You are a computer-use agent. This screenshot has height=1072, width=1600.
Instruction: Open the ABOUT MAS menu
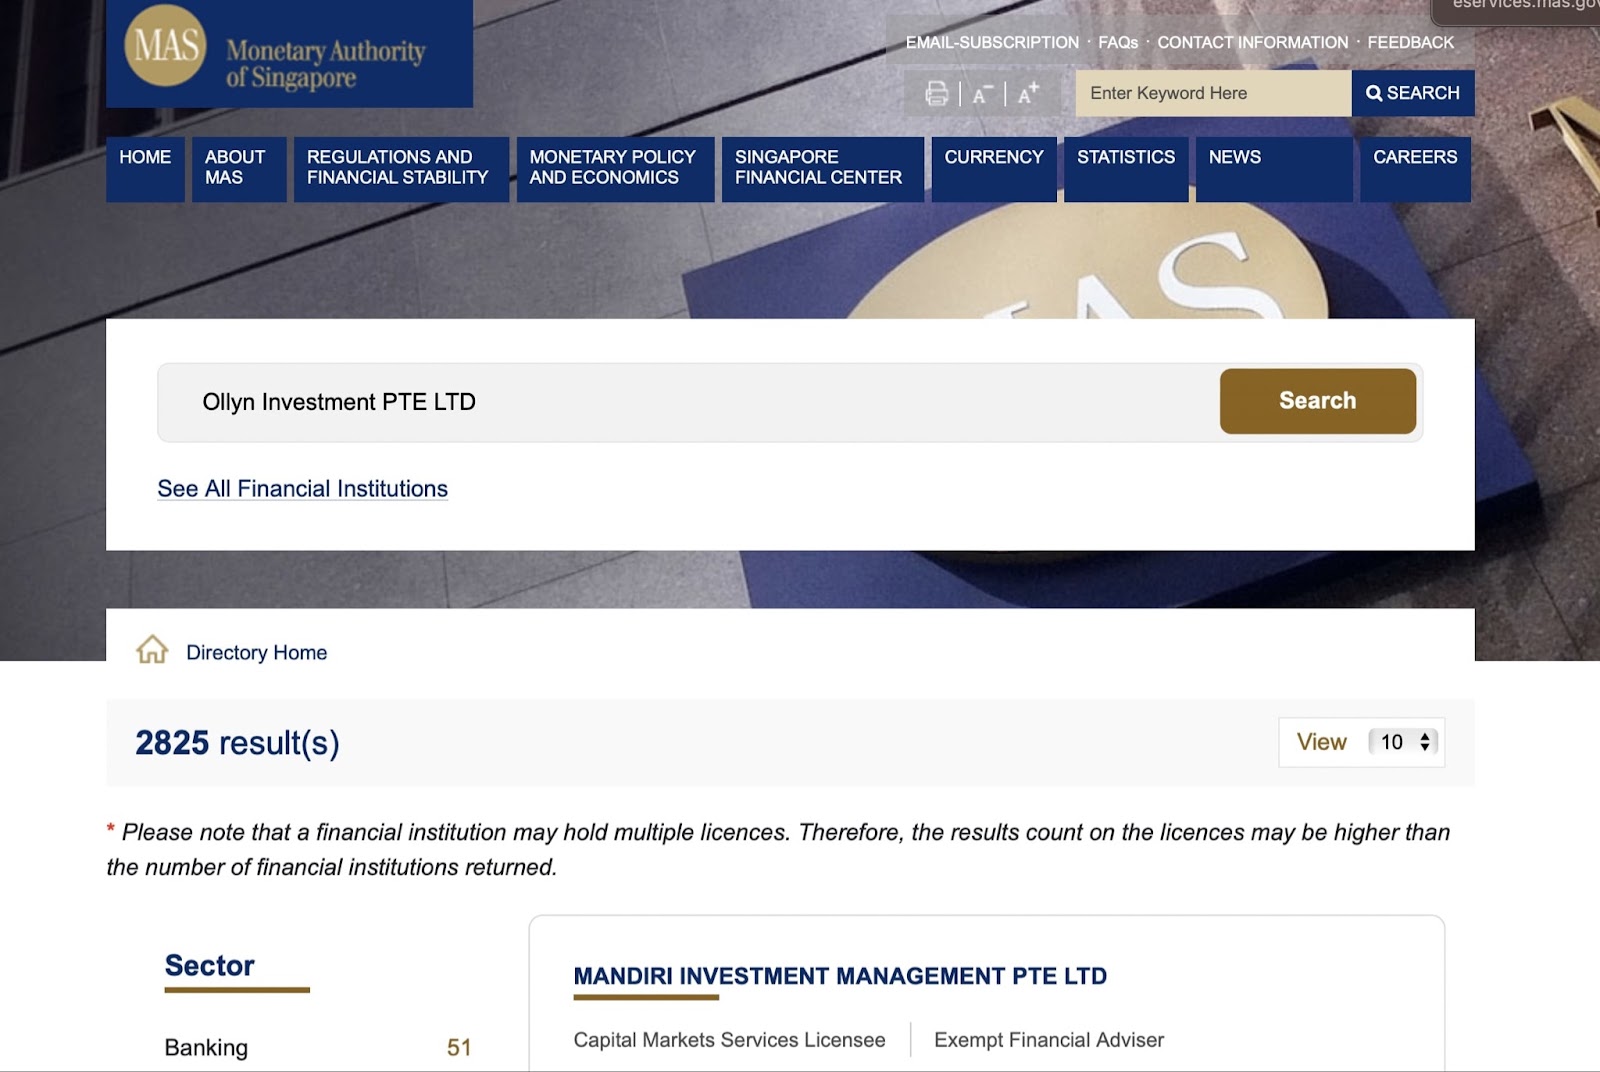(239, 169)
